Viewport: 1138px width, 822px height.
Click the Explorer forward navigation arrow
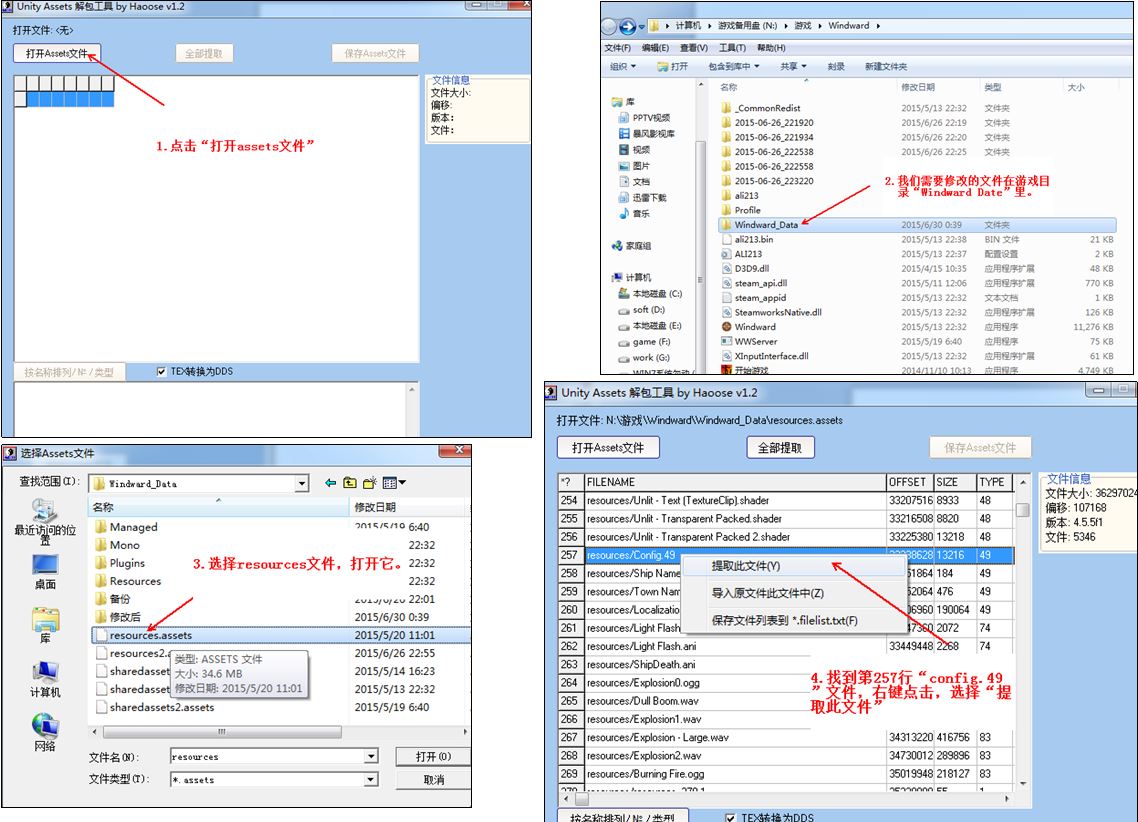630,26
